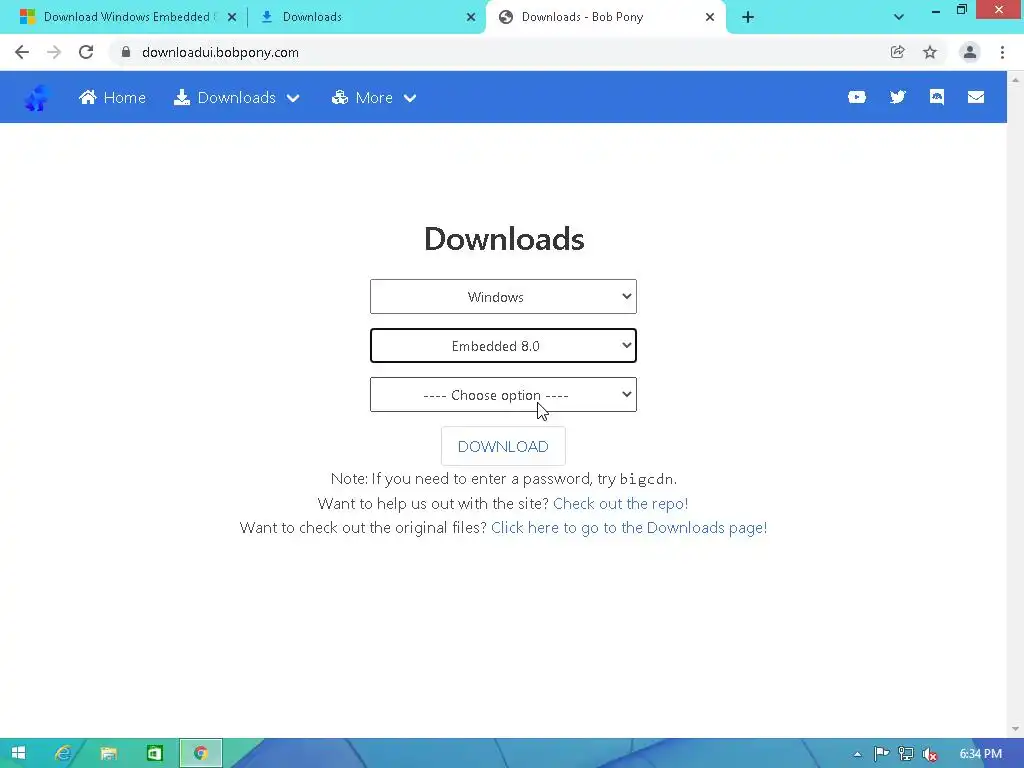This screenshot has height=768, width=1024.
Task: Click the page scrollbar up arrow
Action: click(x=1016, y=79)
